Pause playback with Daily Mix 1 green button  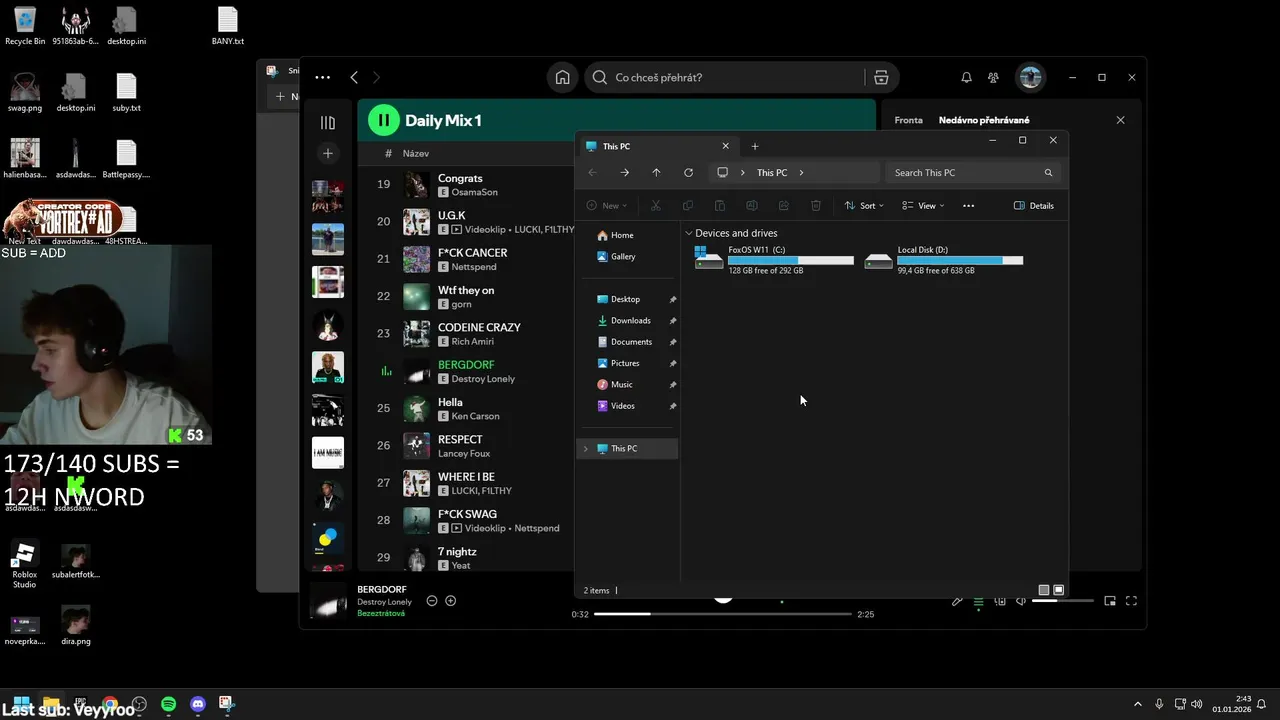[x=384, y=120]
